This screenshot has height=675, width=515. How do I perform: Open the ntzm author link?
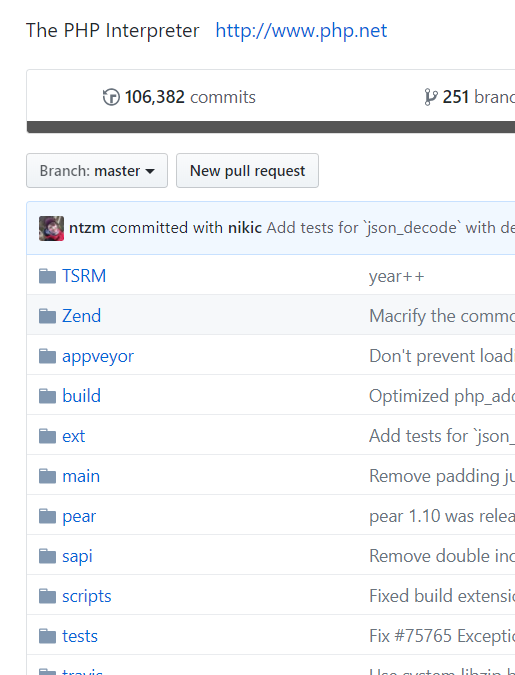click(87, 227)
